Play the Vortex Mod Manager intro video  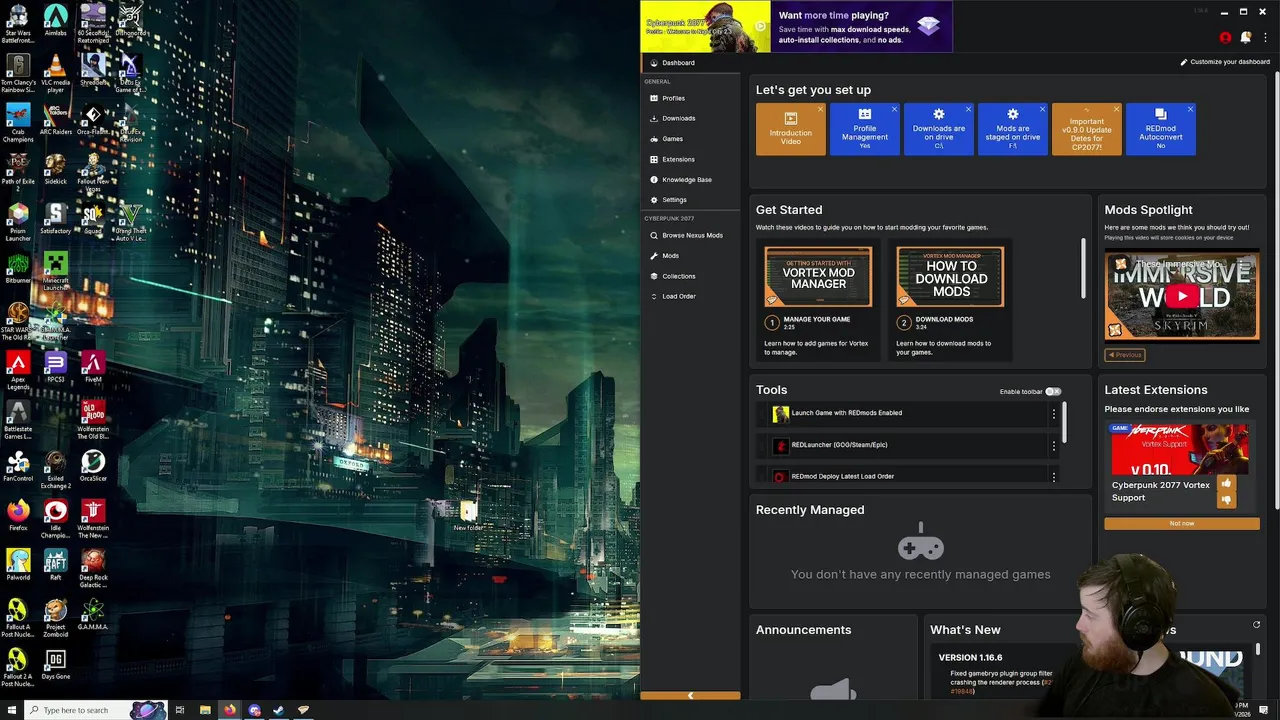click(x=818, y=277)
